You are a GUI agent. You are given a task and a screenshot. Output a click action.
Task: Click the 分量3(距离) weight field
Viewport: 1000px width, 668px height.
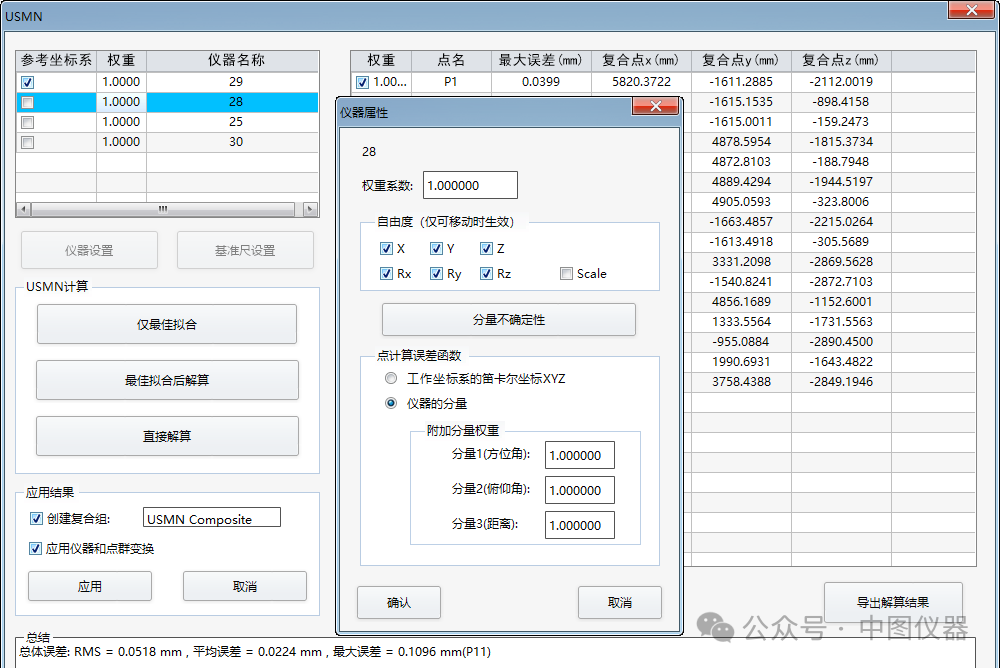(579, 525)
